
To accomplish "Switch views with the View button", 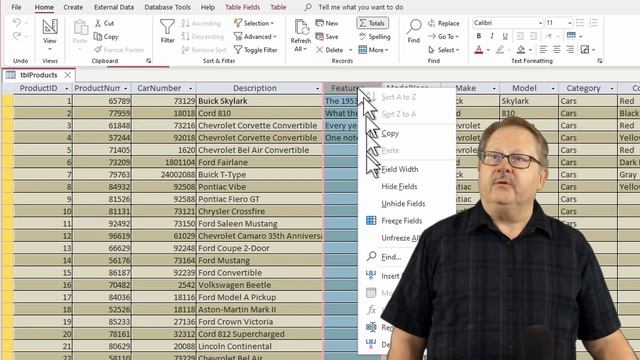I will point(50,36).
